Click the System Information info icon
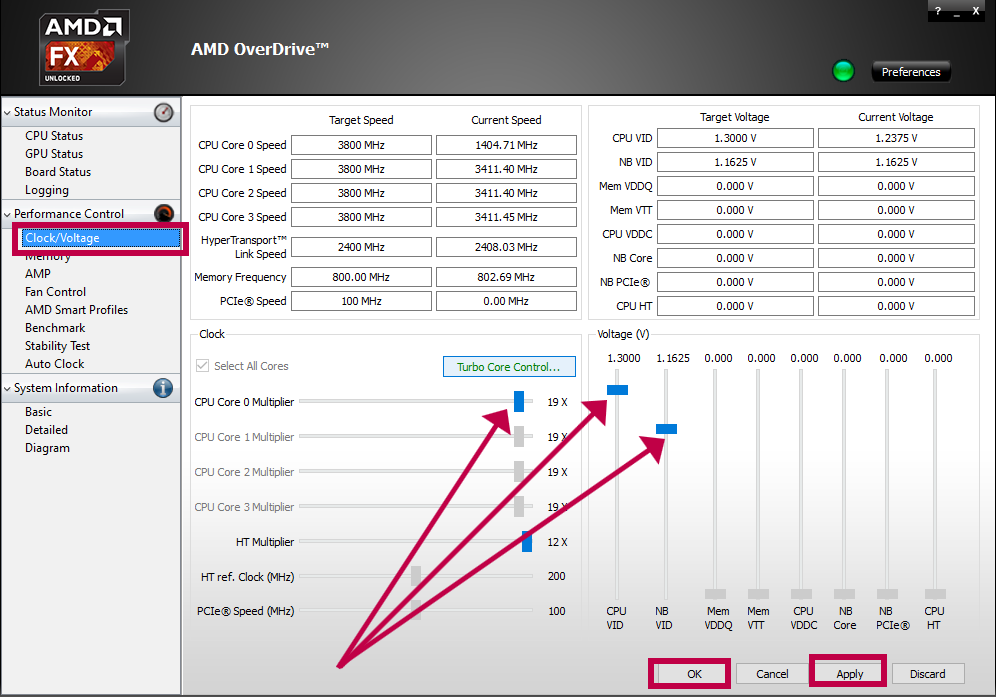Image resolution: width=996 pixels, height=697 pixels. point(163,388)
